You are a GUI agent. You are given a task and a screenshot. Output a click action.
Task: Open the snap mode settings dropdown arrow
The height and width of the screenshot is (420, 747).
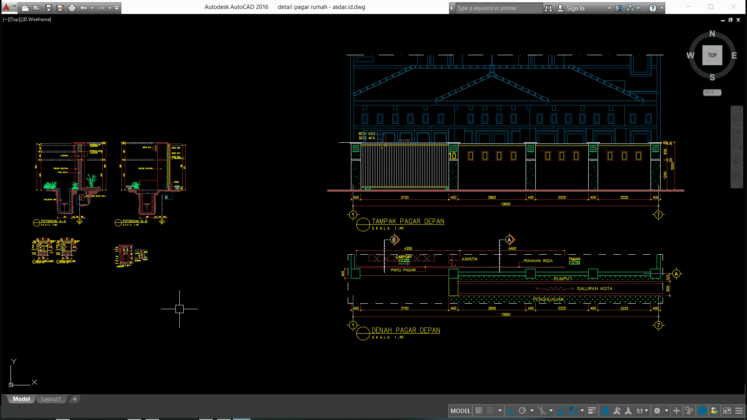500,410
